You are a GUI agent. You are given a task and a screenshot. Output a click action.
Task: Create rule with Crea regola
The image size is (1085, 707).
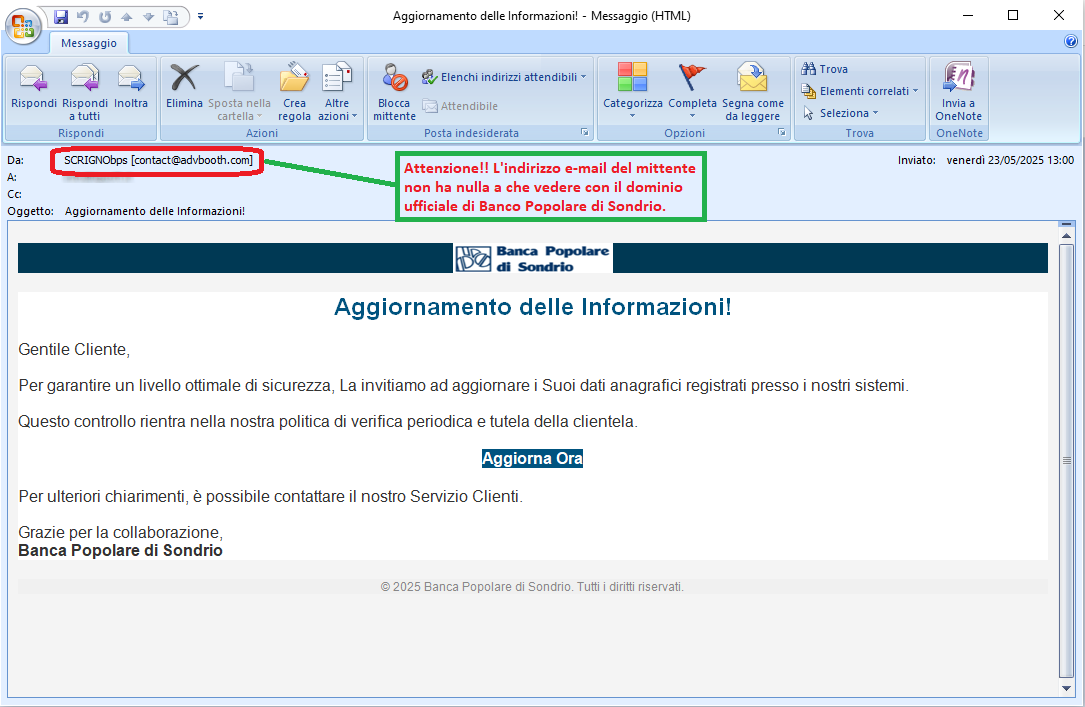point(294,90)
